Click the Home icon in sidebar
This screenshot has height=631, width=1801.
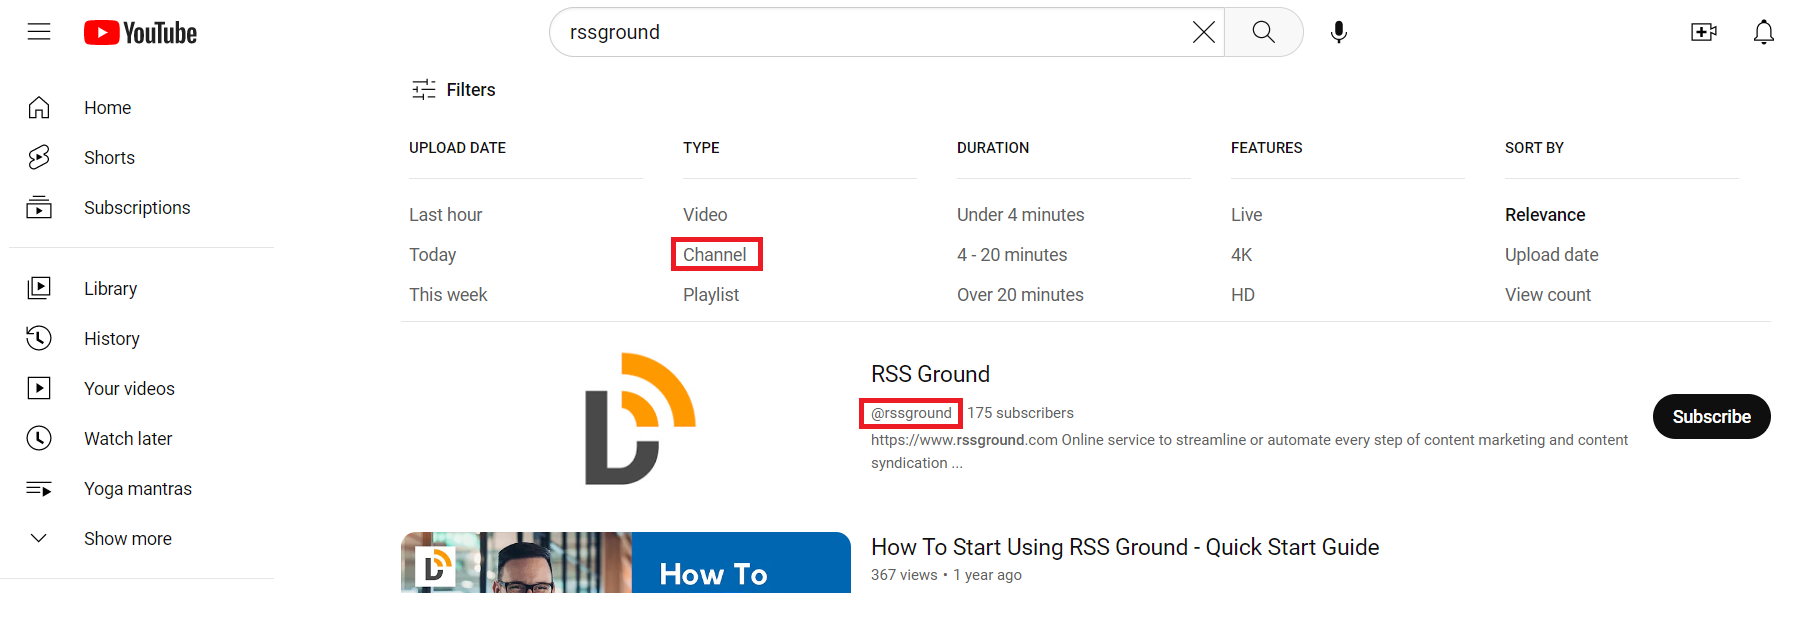pos(39,107)
